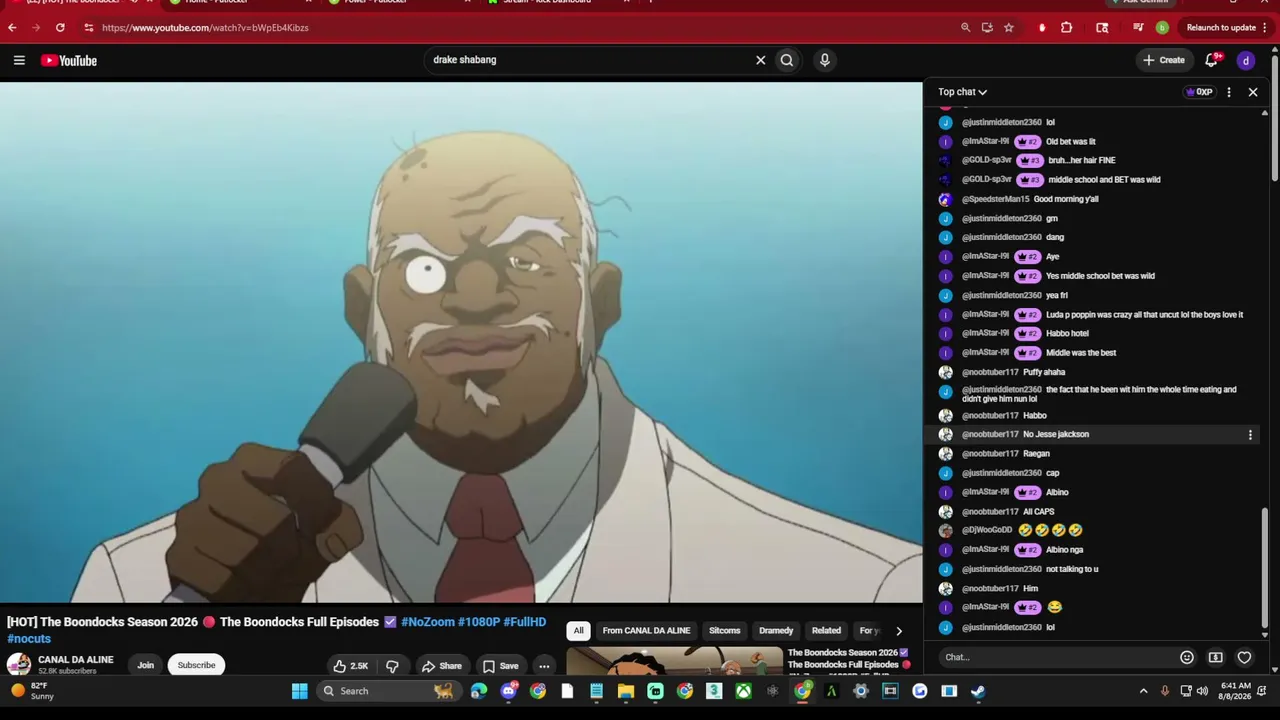Click in the Chat message input
The height and width of the screenshot is (720, 1280).
click(1056, 657)
